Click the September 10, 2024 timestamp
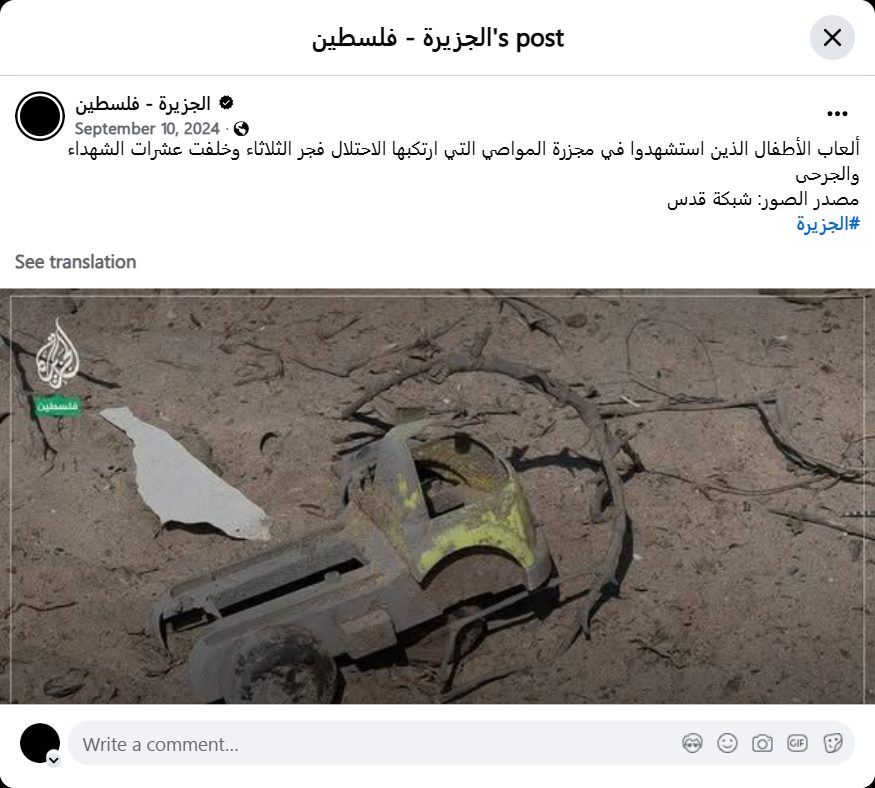 pos(147,129)
